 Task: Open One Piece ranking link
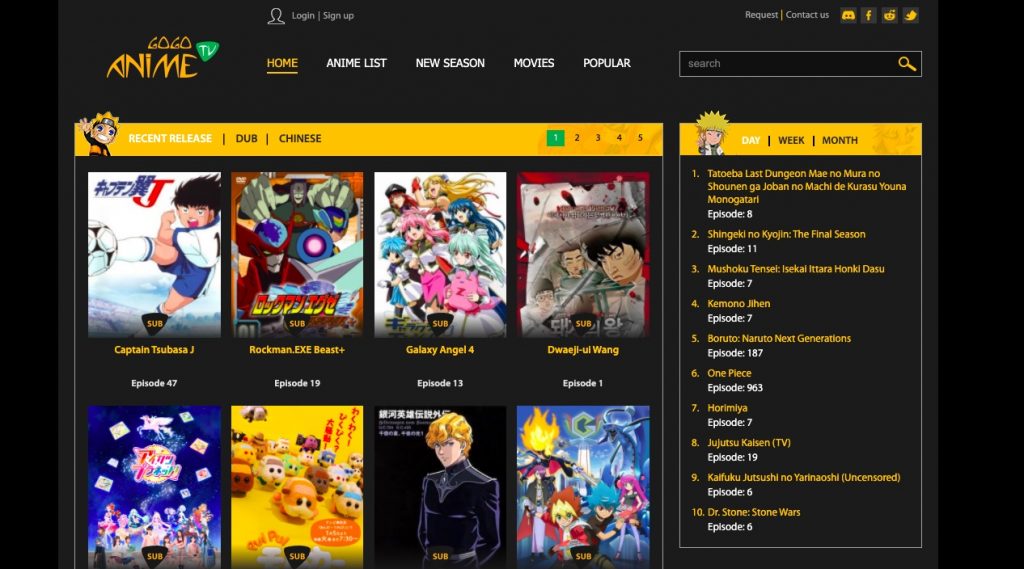[x=729, y=373]
